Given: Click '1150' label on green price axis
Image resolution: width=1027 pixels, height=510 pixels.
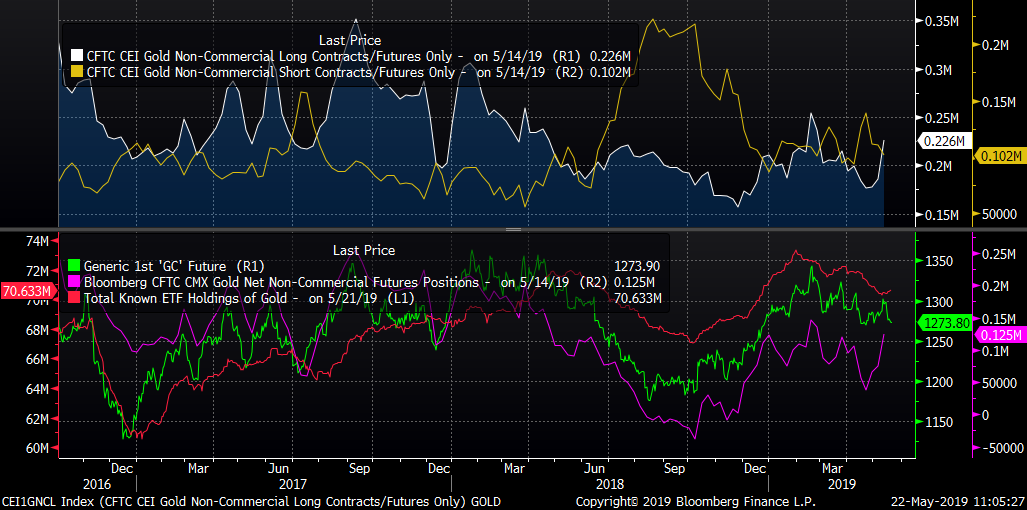Looking at the screenshot, I should tap(937, 422).
